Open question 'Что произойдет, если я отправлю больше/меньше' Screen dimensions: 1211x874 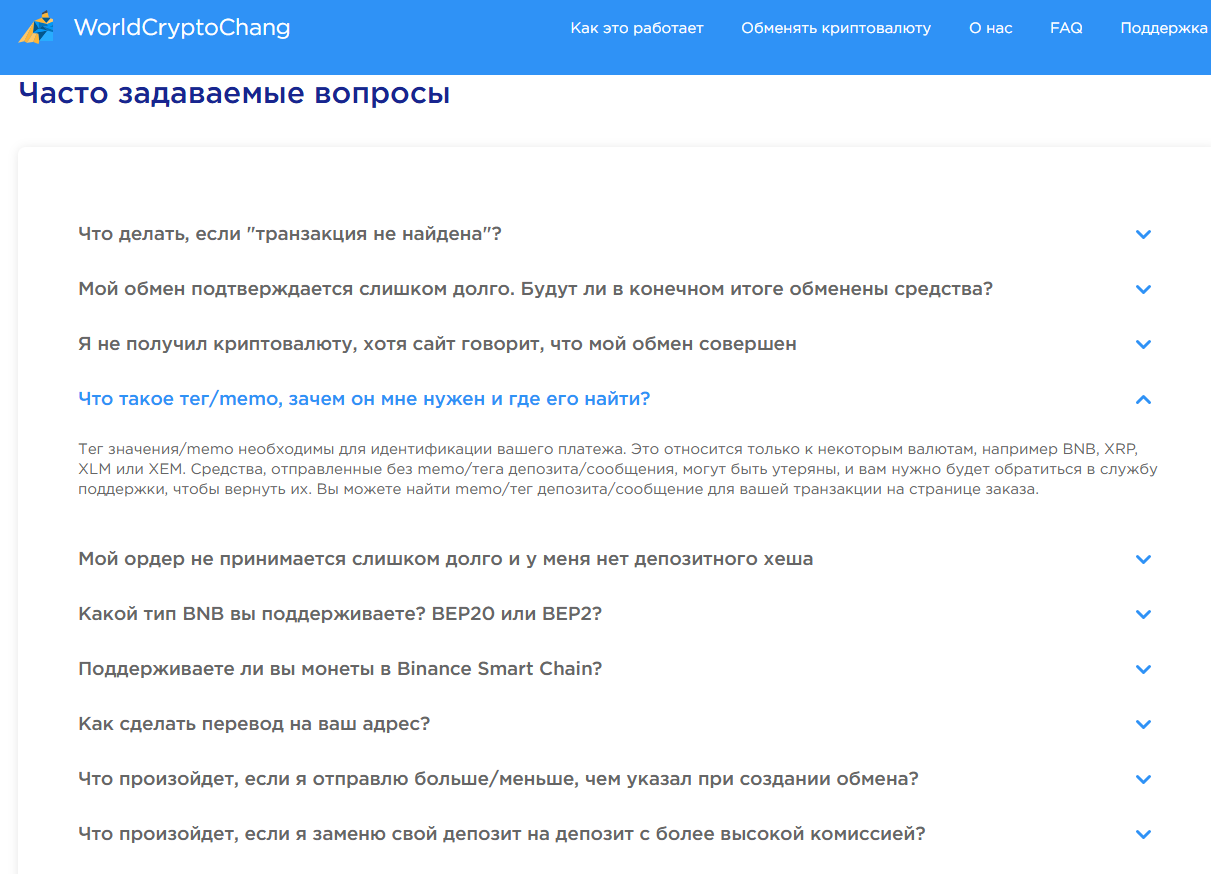[x=498, y=779]
